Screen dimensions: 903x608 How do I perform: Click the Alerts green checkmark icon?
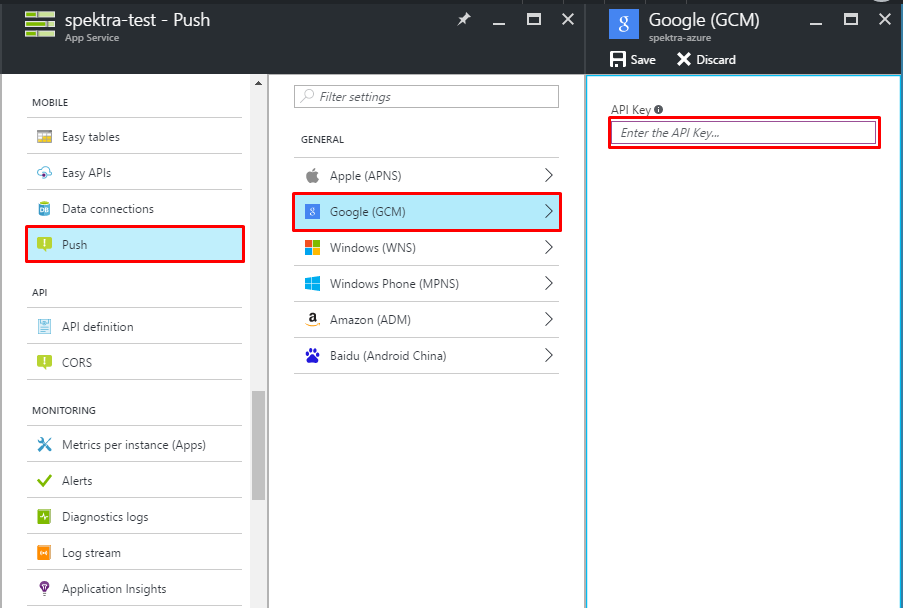44,480
